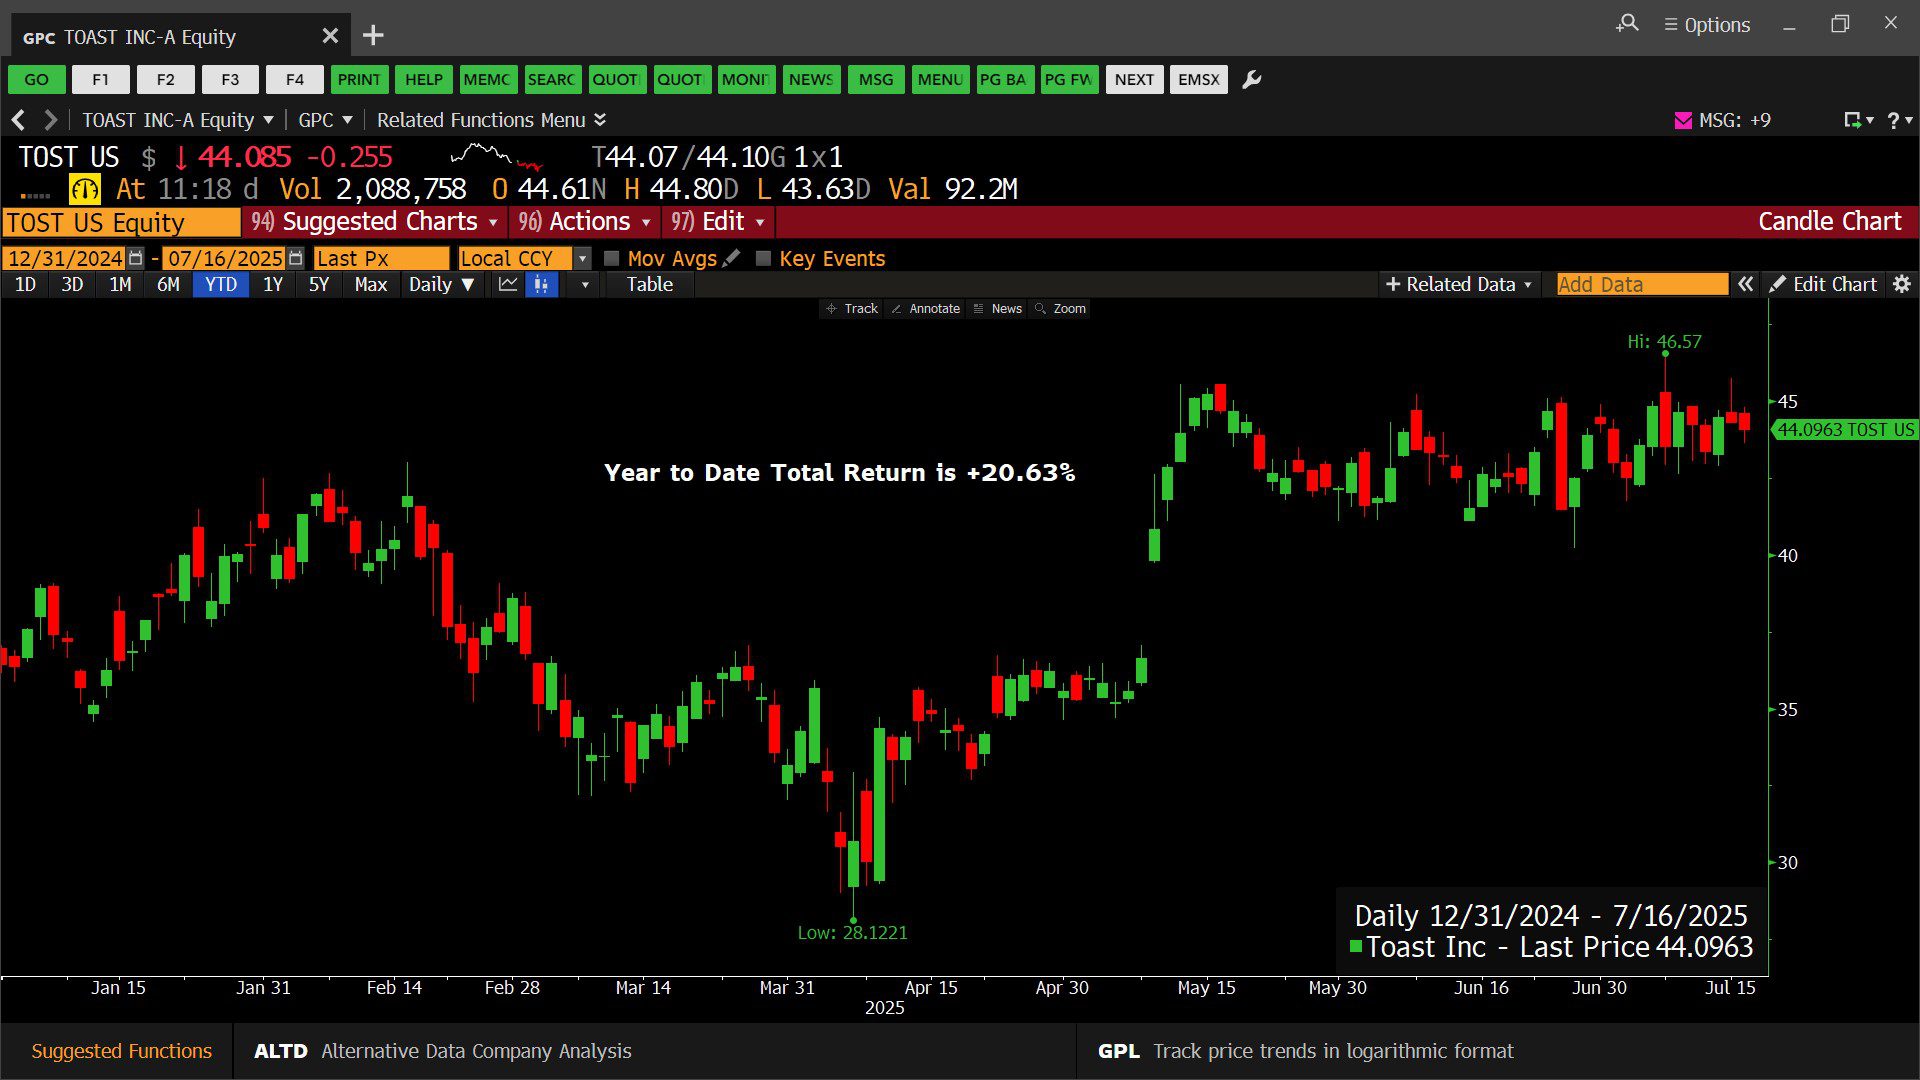Click the yellow gauge icon near At time
This screenshot has height=1080, width=1920.
[x=85, y=189]
